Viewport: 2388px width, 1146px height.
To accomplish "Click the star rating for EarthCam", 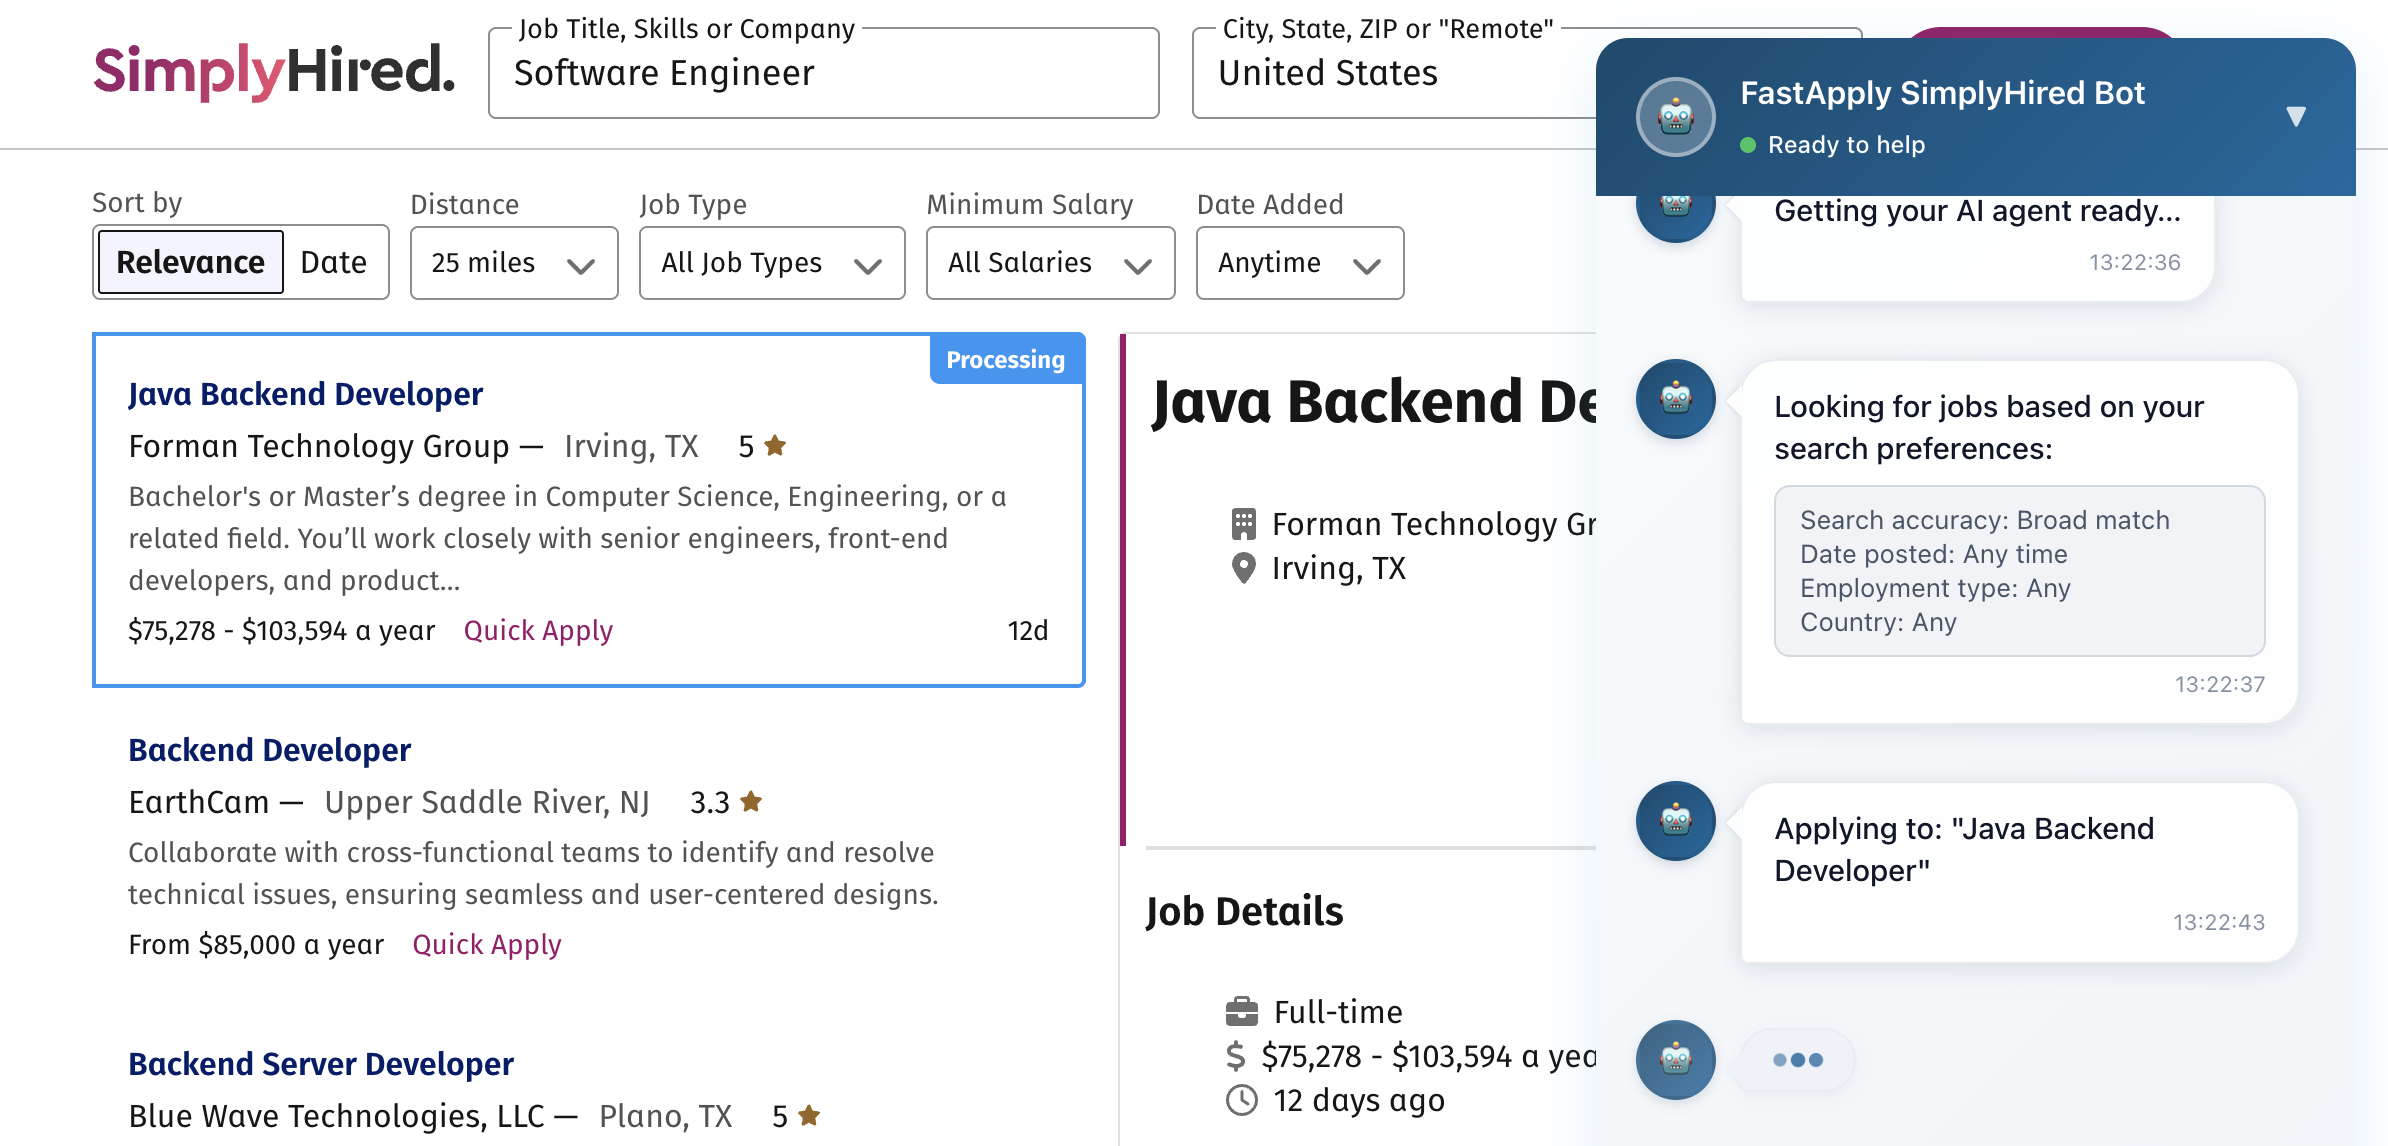I will click(751, 802).
